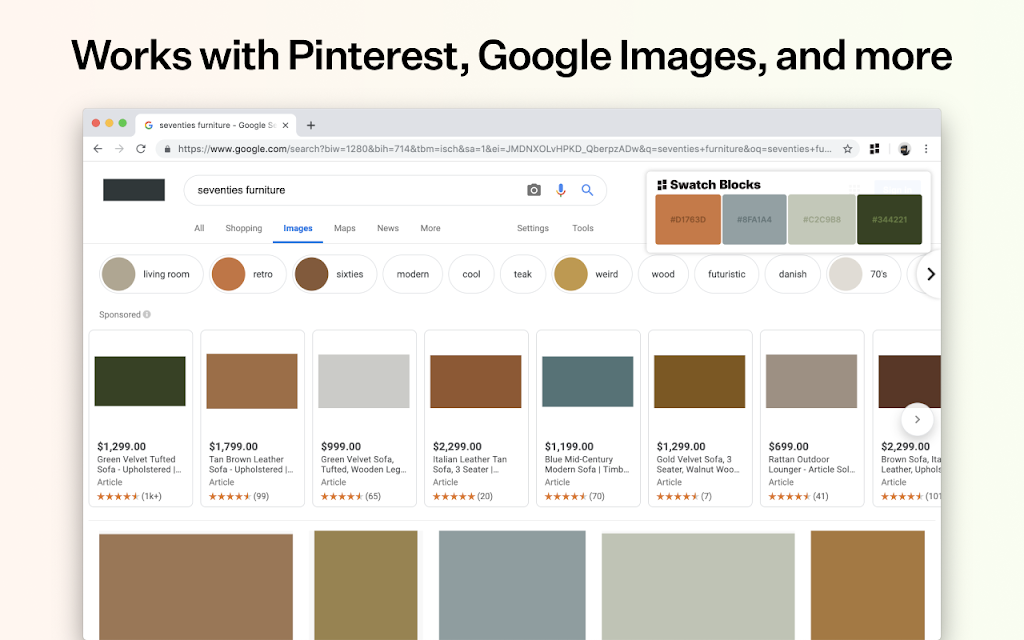Screen dimensions: 1024x640
Task: Select the teak filter chip
Action: 522,274
